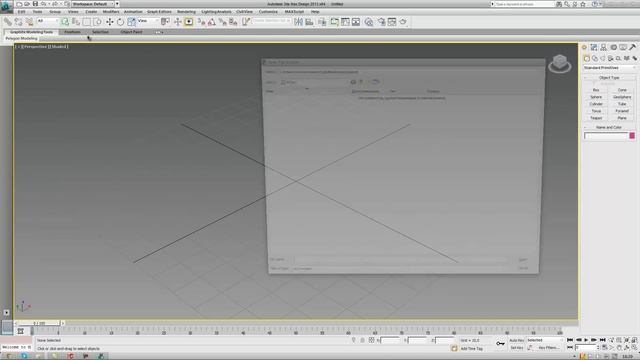Select the Cameras category in Create panel

pyautogui.click(x=611, y=58)
